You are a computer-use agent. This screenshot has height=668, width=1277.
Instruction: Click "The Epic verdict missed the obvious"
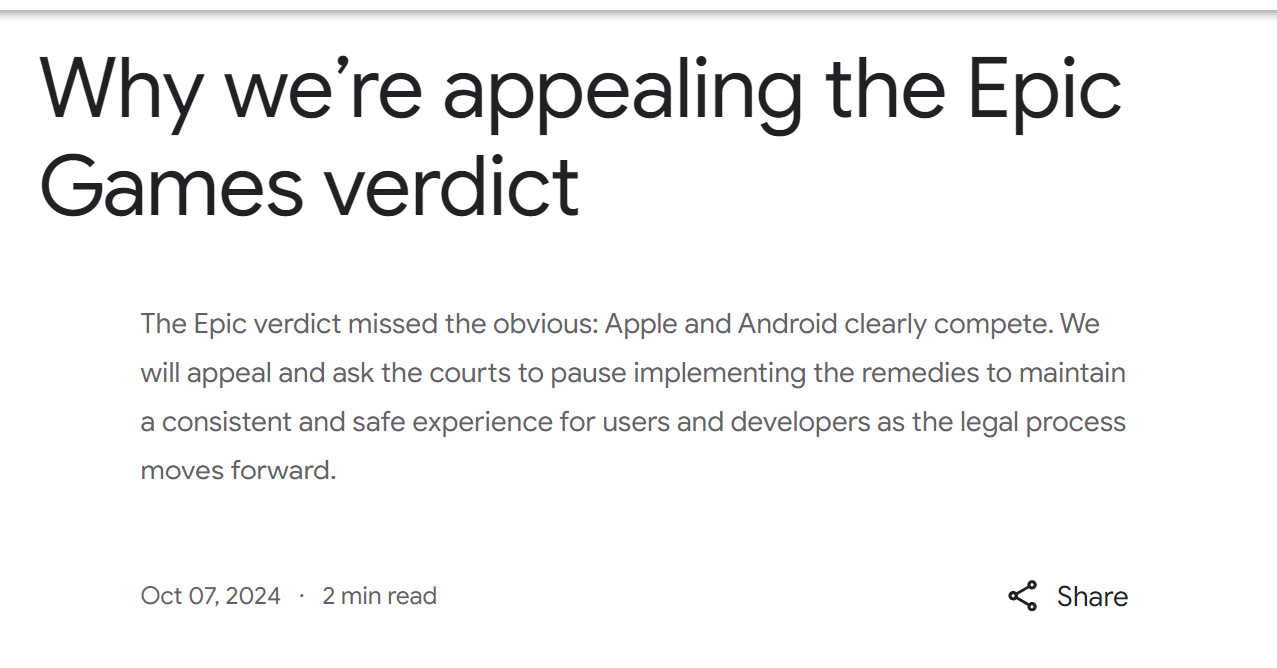pyautogui.click(x=366, y=325)
